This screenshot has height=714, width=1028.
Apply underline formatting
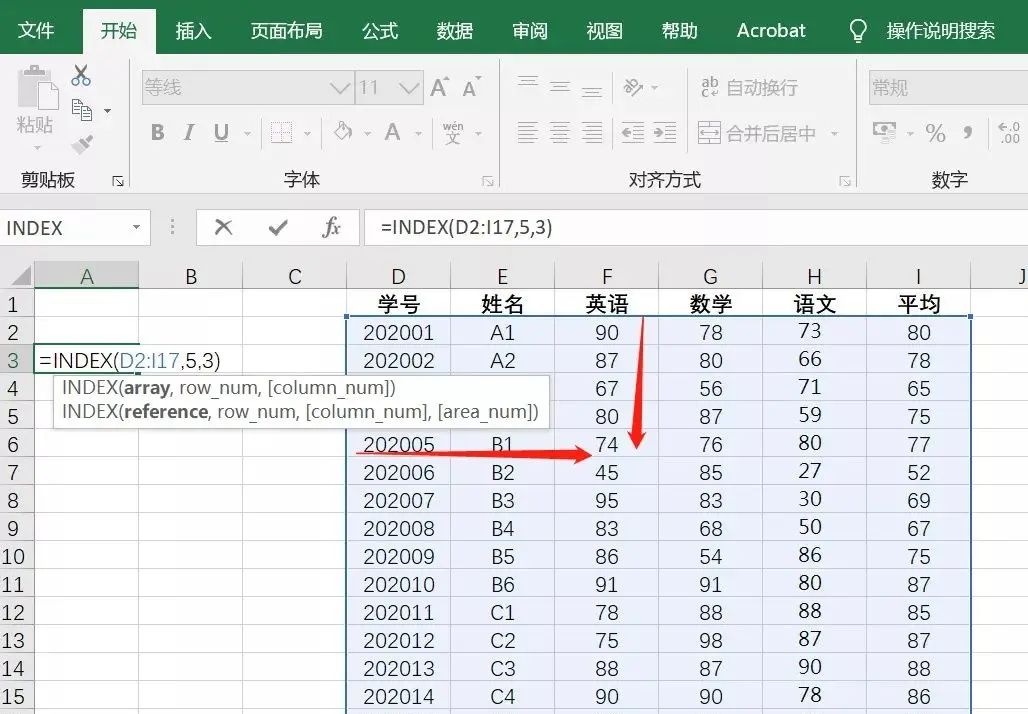pyautogui.click(x=222, y=132)
